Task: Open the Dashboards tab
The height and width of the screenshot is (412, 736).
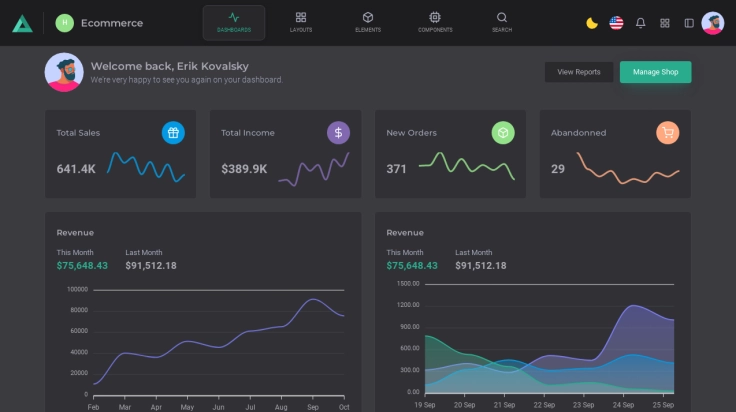Action: 233,22
